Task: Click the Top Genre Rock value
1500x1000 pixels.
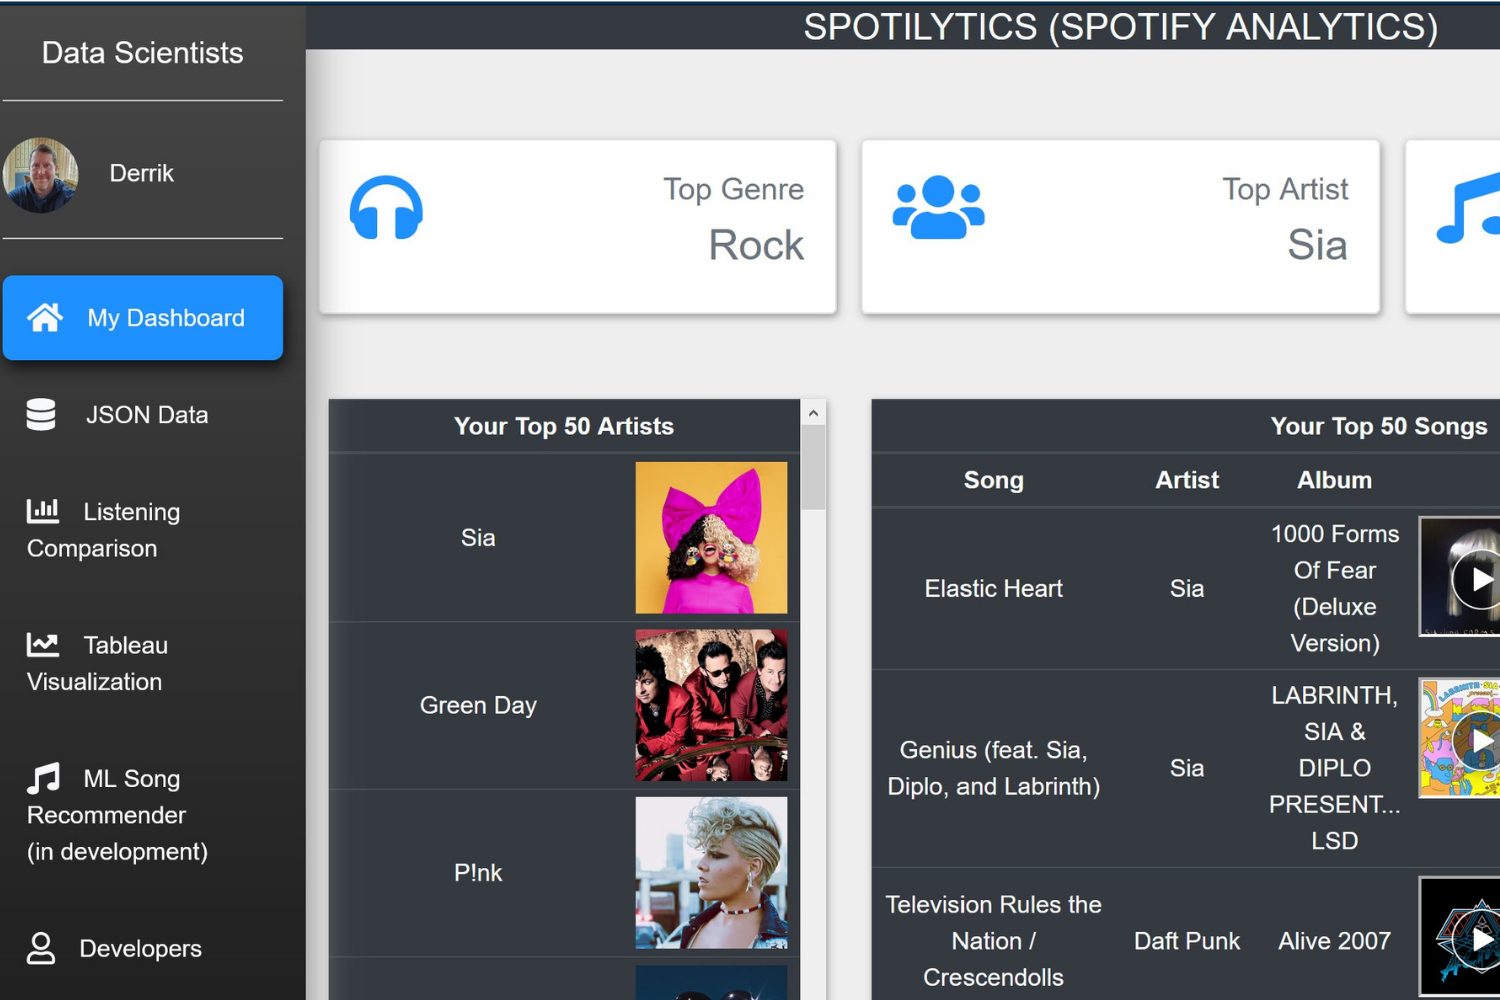Action: click(756, 245)
